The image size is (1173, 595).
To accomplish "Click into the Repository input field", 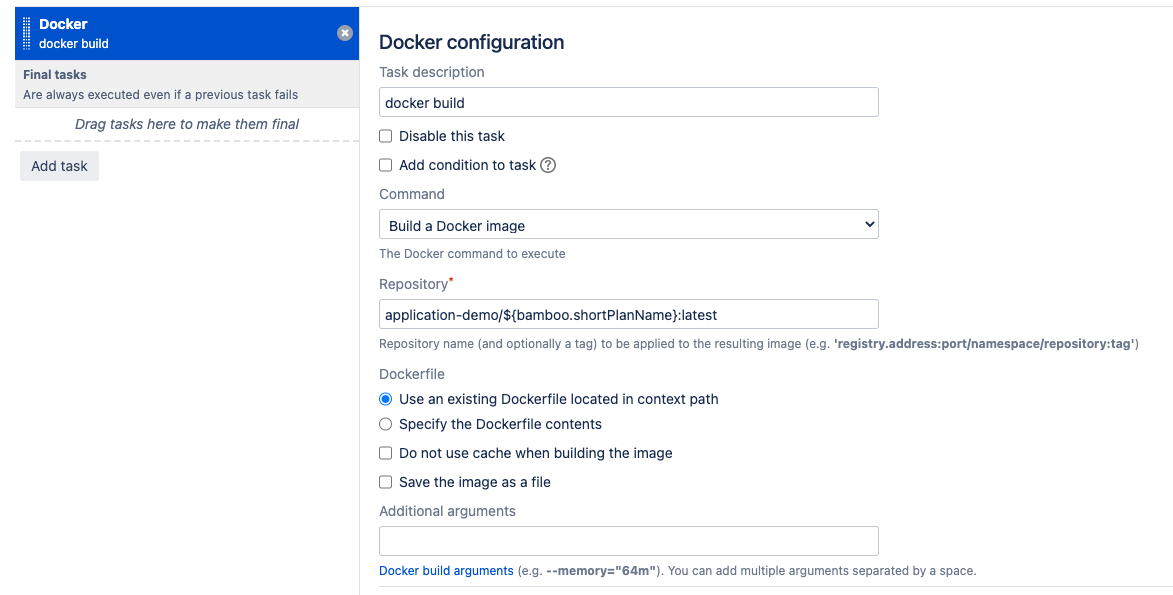I will coord(628,314).
